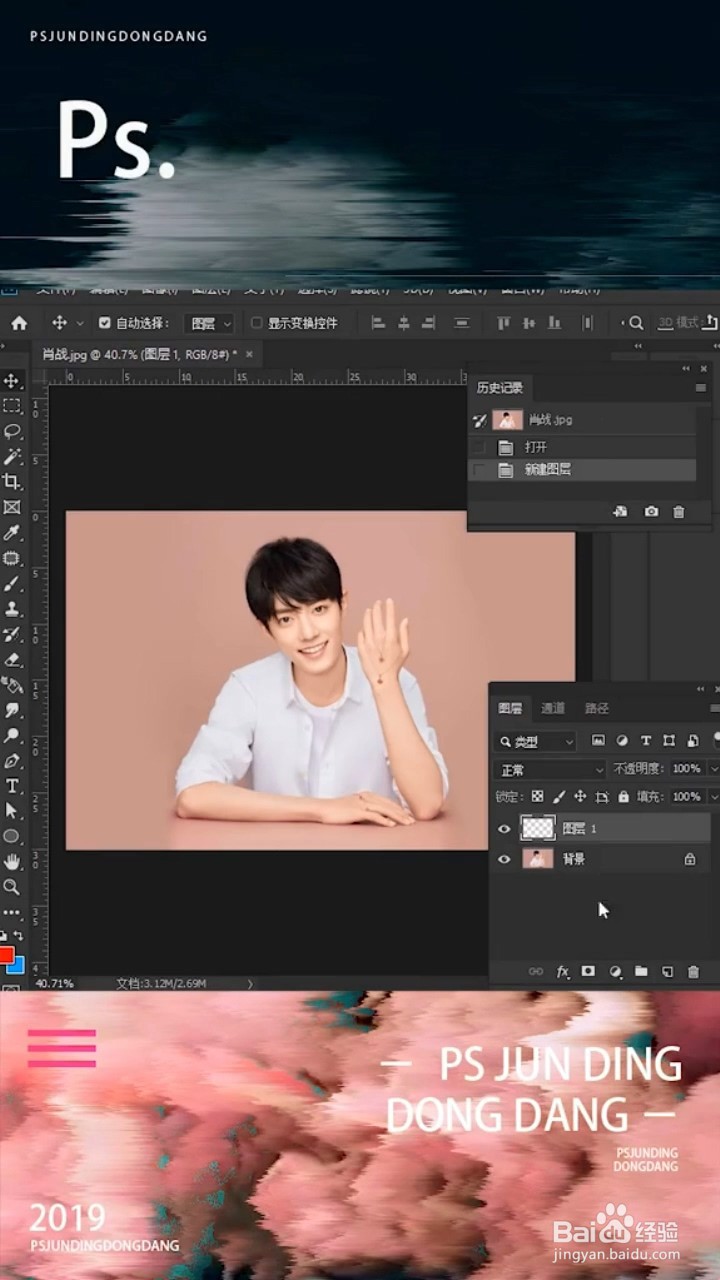
Task: Select the Dodge tool
Action: tap(12, 735)
